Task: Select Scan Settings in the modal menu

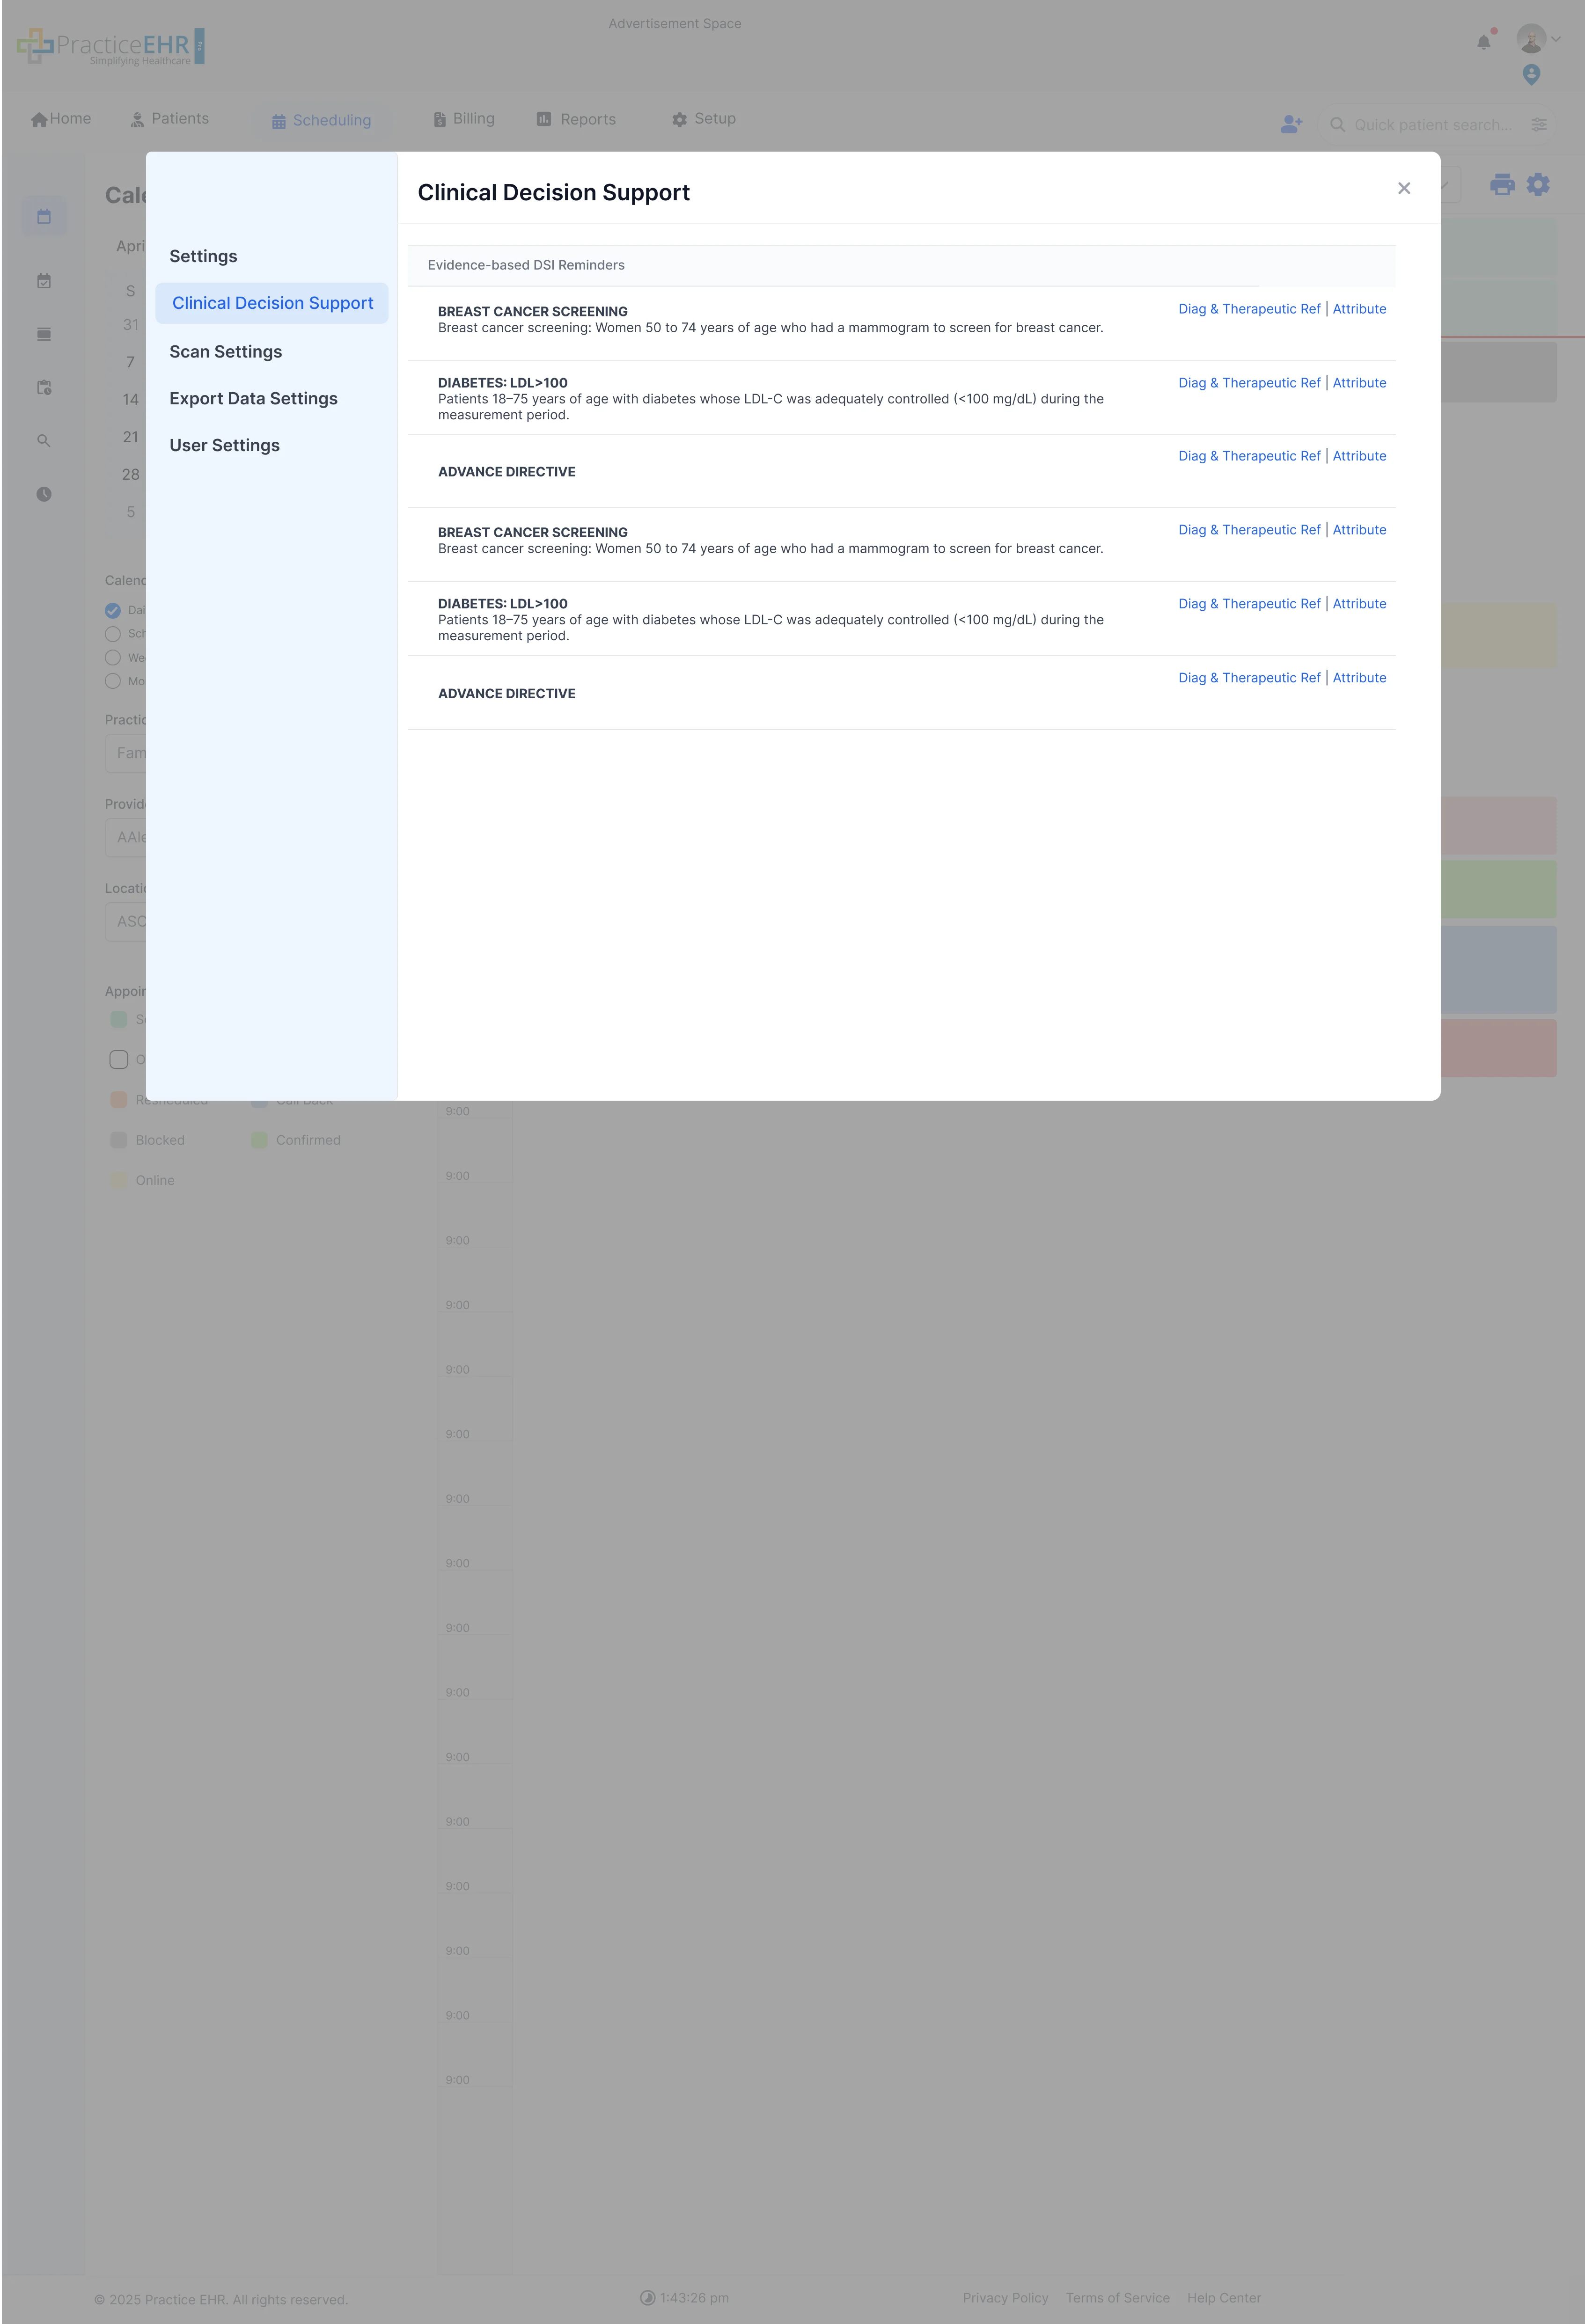Action: click(226, 351)
